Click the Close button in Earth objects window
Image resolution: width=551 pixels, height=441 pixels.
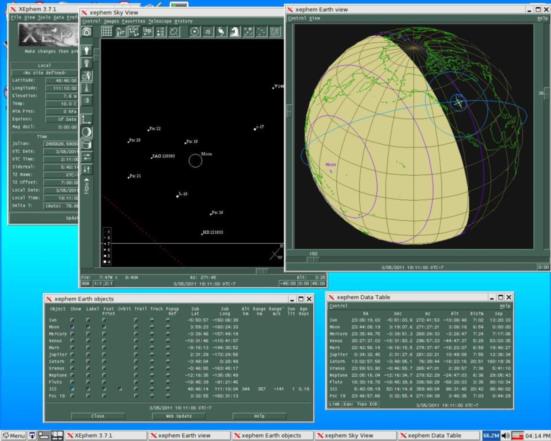click(98, 416)
